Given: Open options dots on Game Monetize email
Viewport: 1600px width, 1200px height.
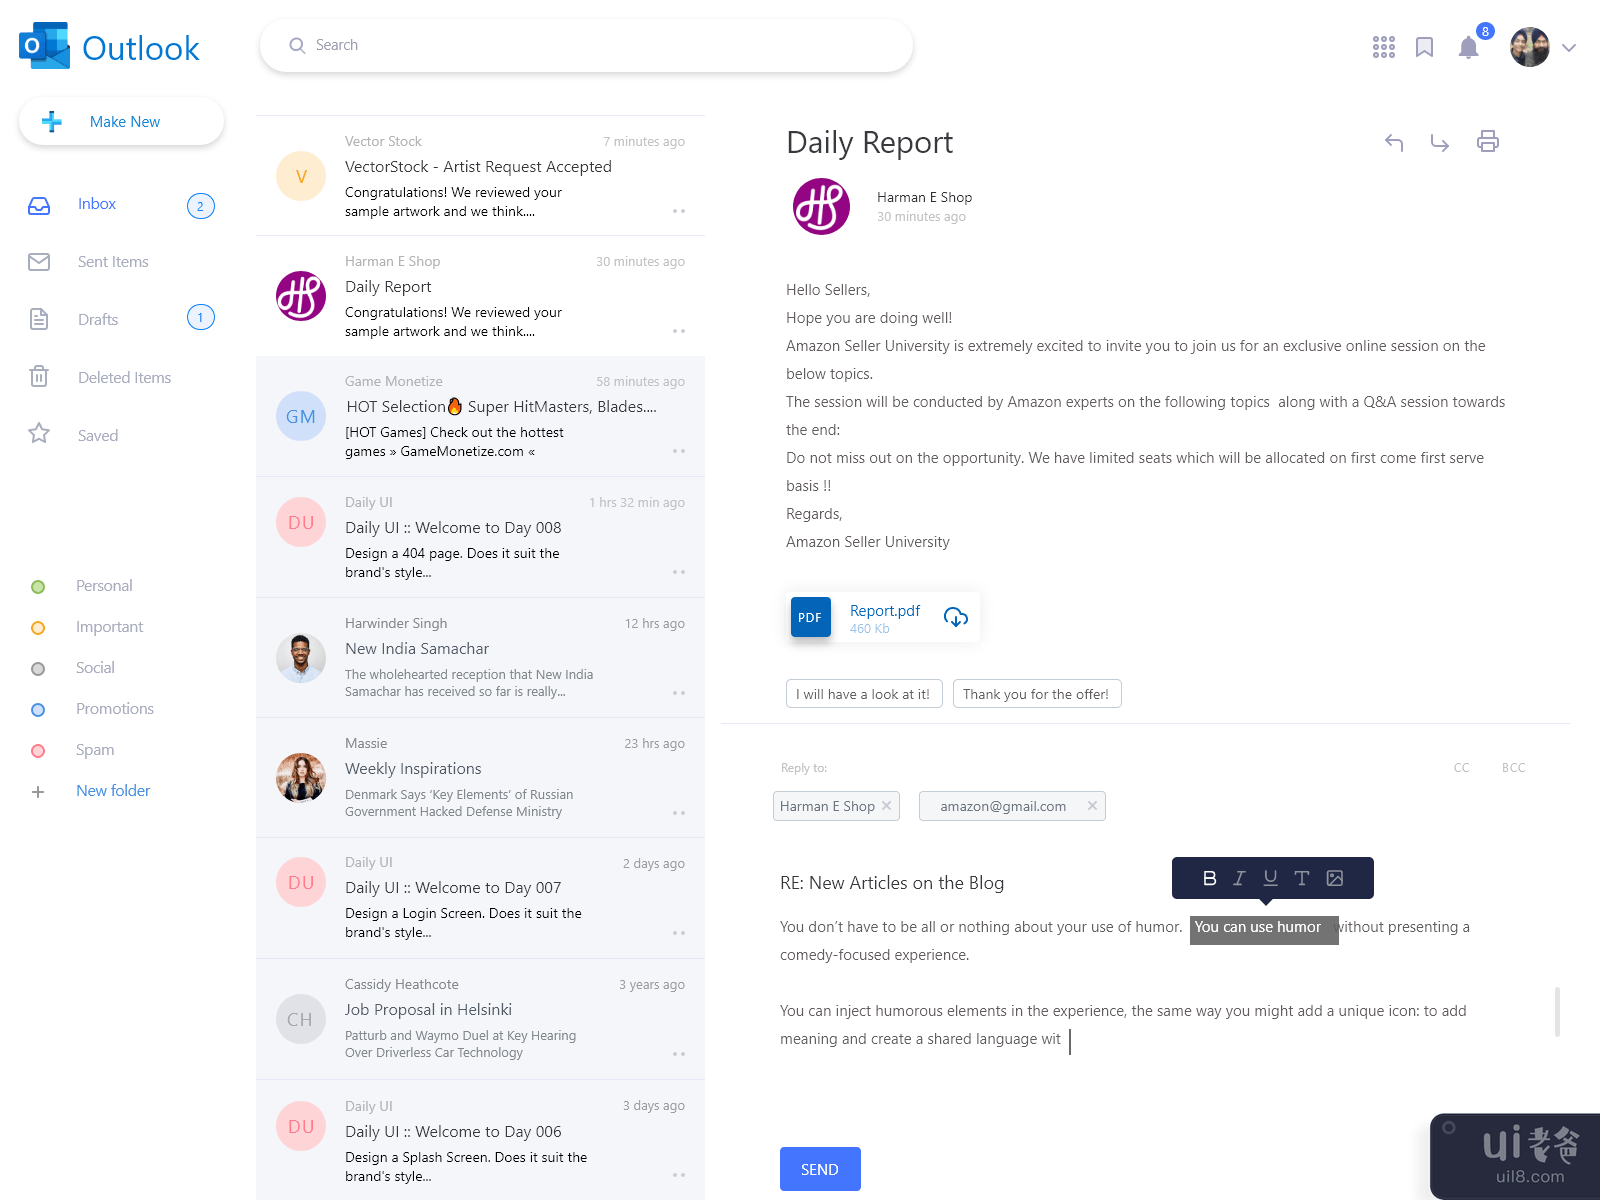Looking at the screenshot, I should click(679, 451).
